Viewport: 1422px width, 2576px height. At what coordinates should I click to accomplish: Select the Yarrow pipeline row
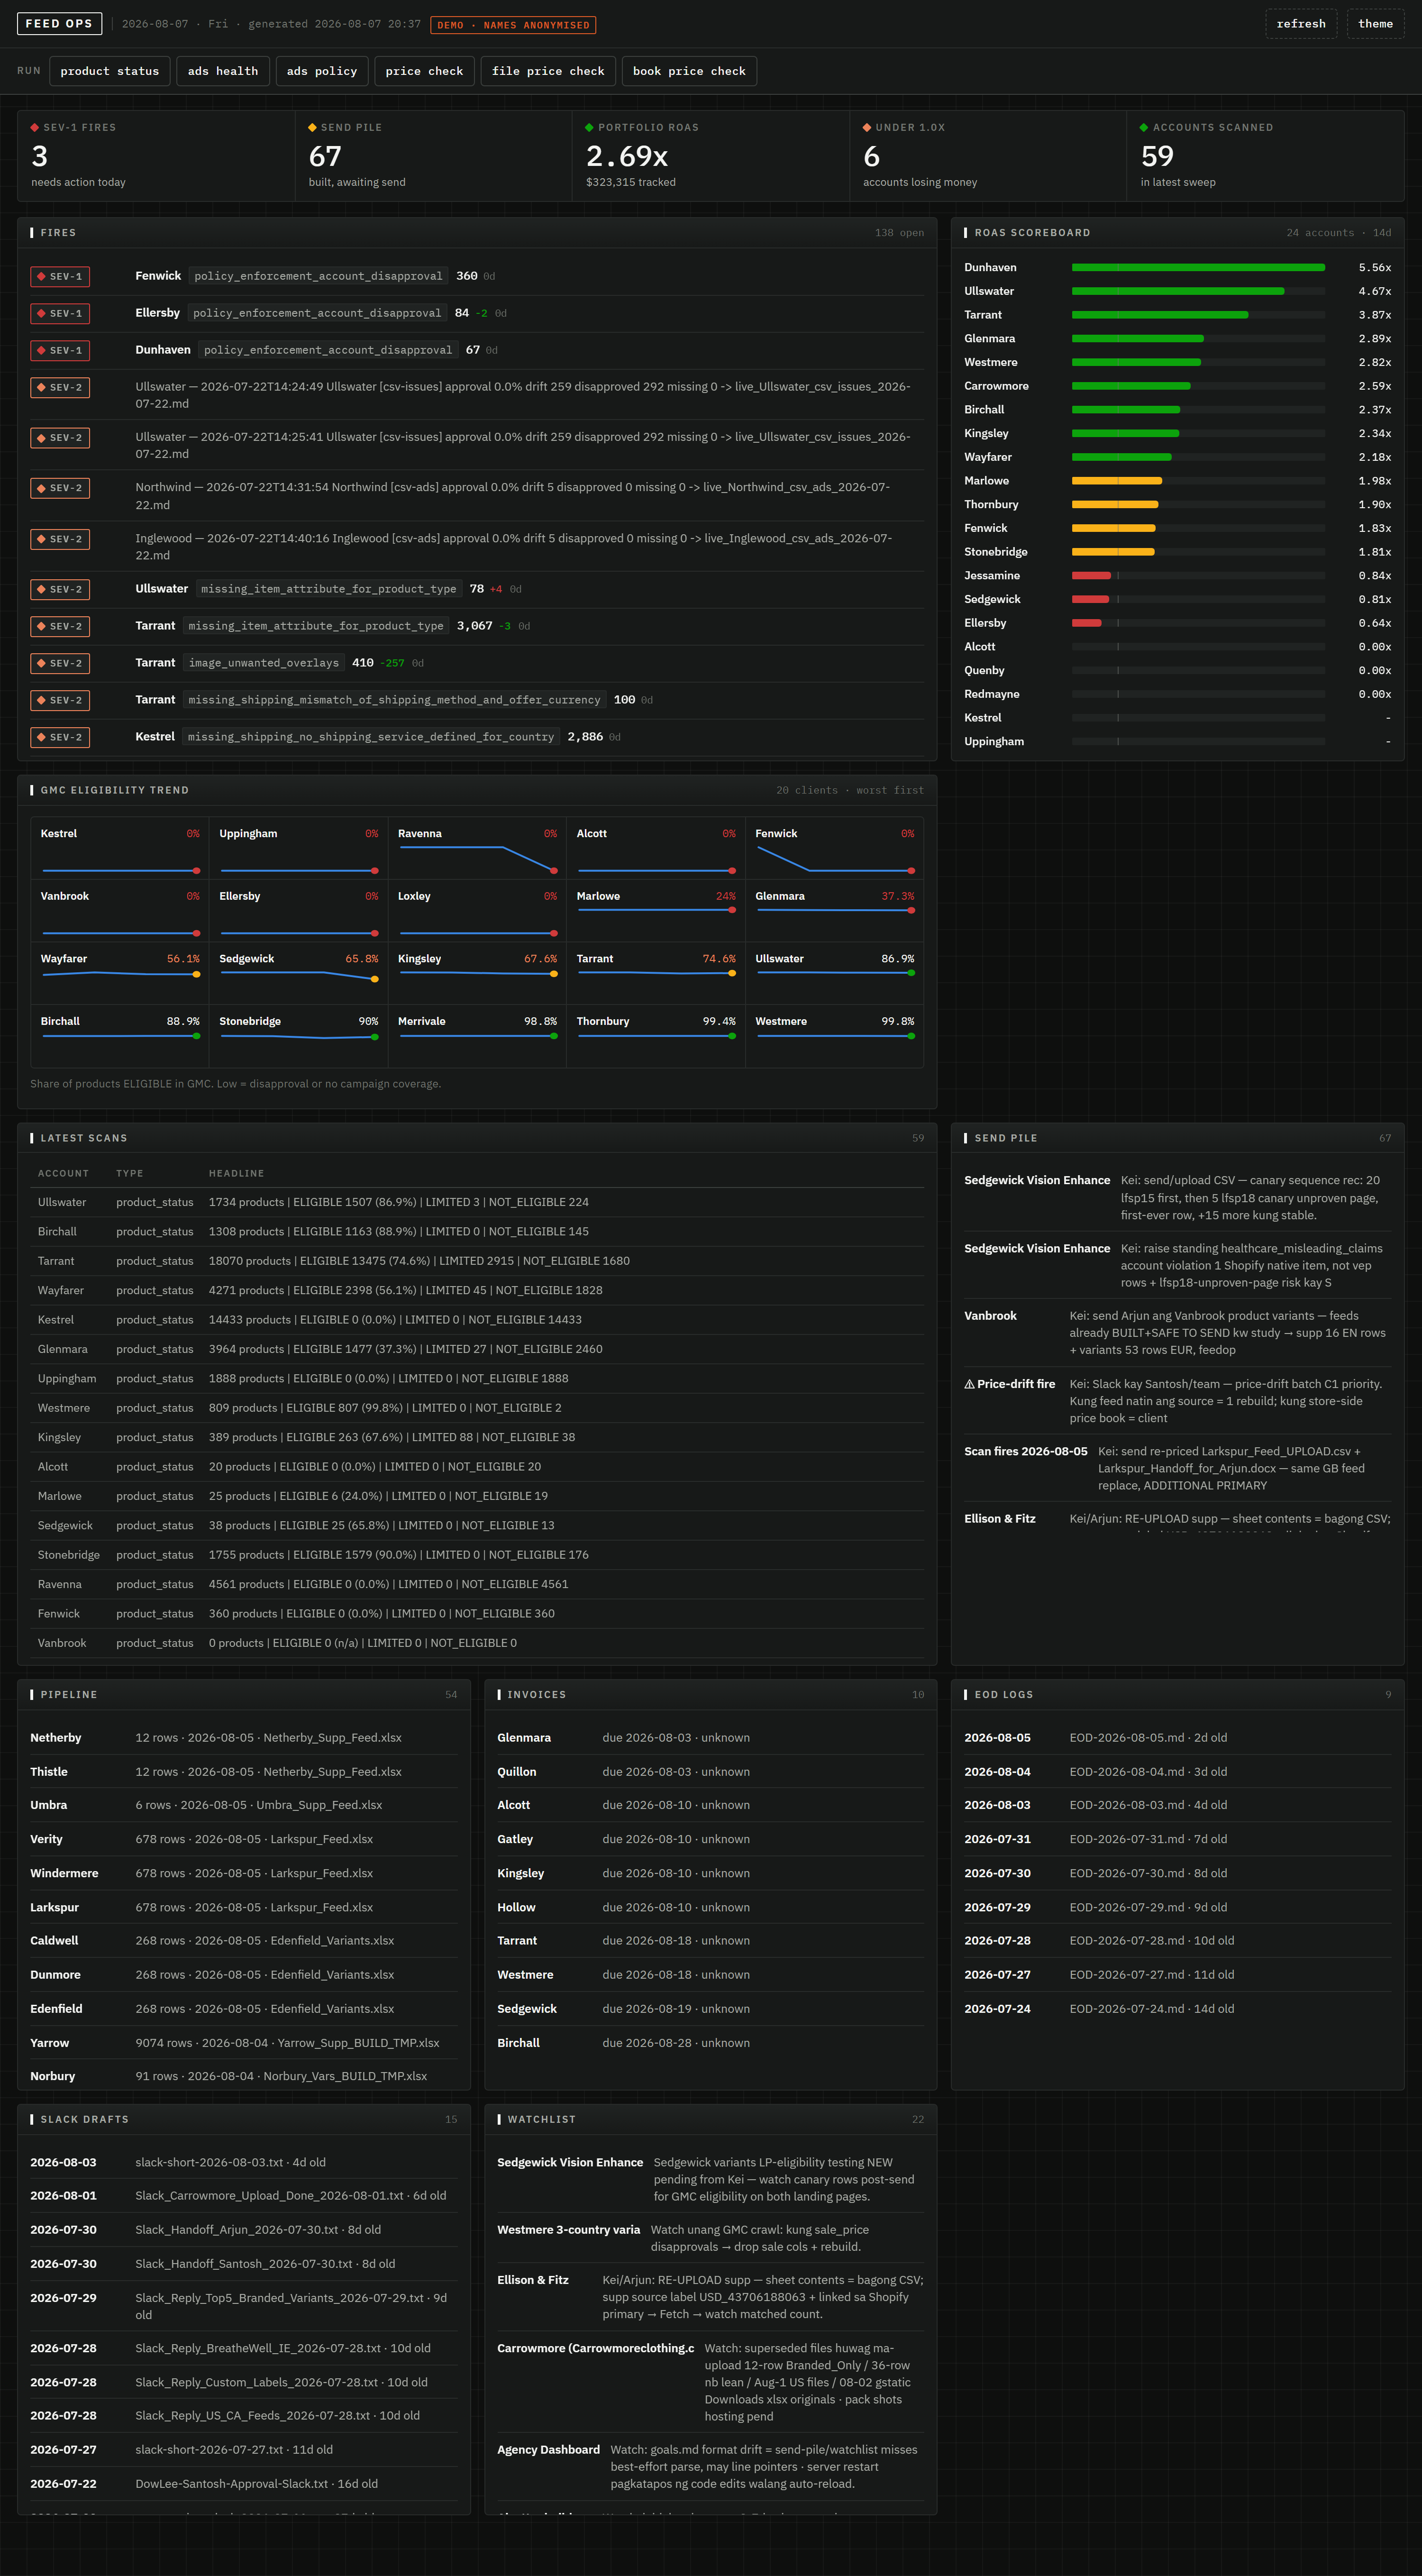tap(244, 2043)
